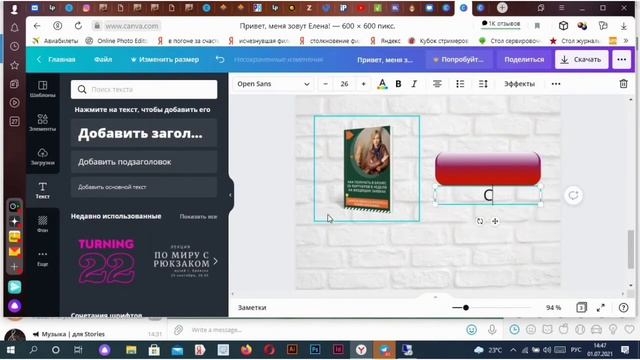Click the move handle under text box
Viewport: 640px width, 360px height.
tap(495, 221)
